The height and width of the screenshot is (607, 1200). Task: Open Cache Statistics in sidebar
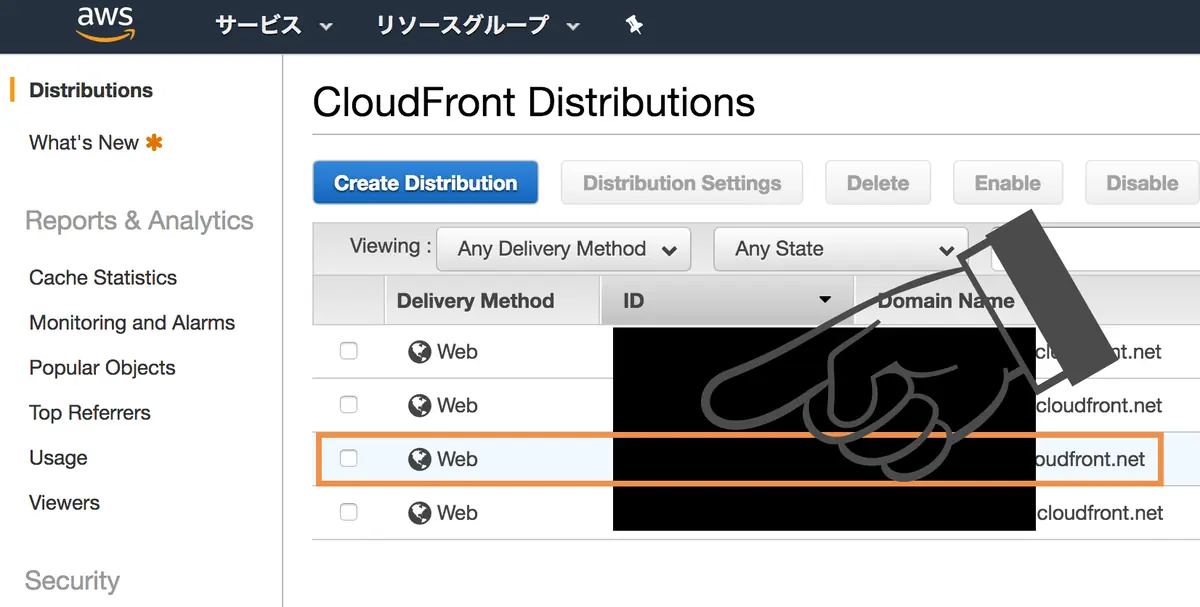(103, 278)
